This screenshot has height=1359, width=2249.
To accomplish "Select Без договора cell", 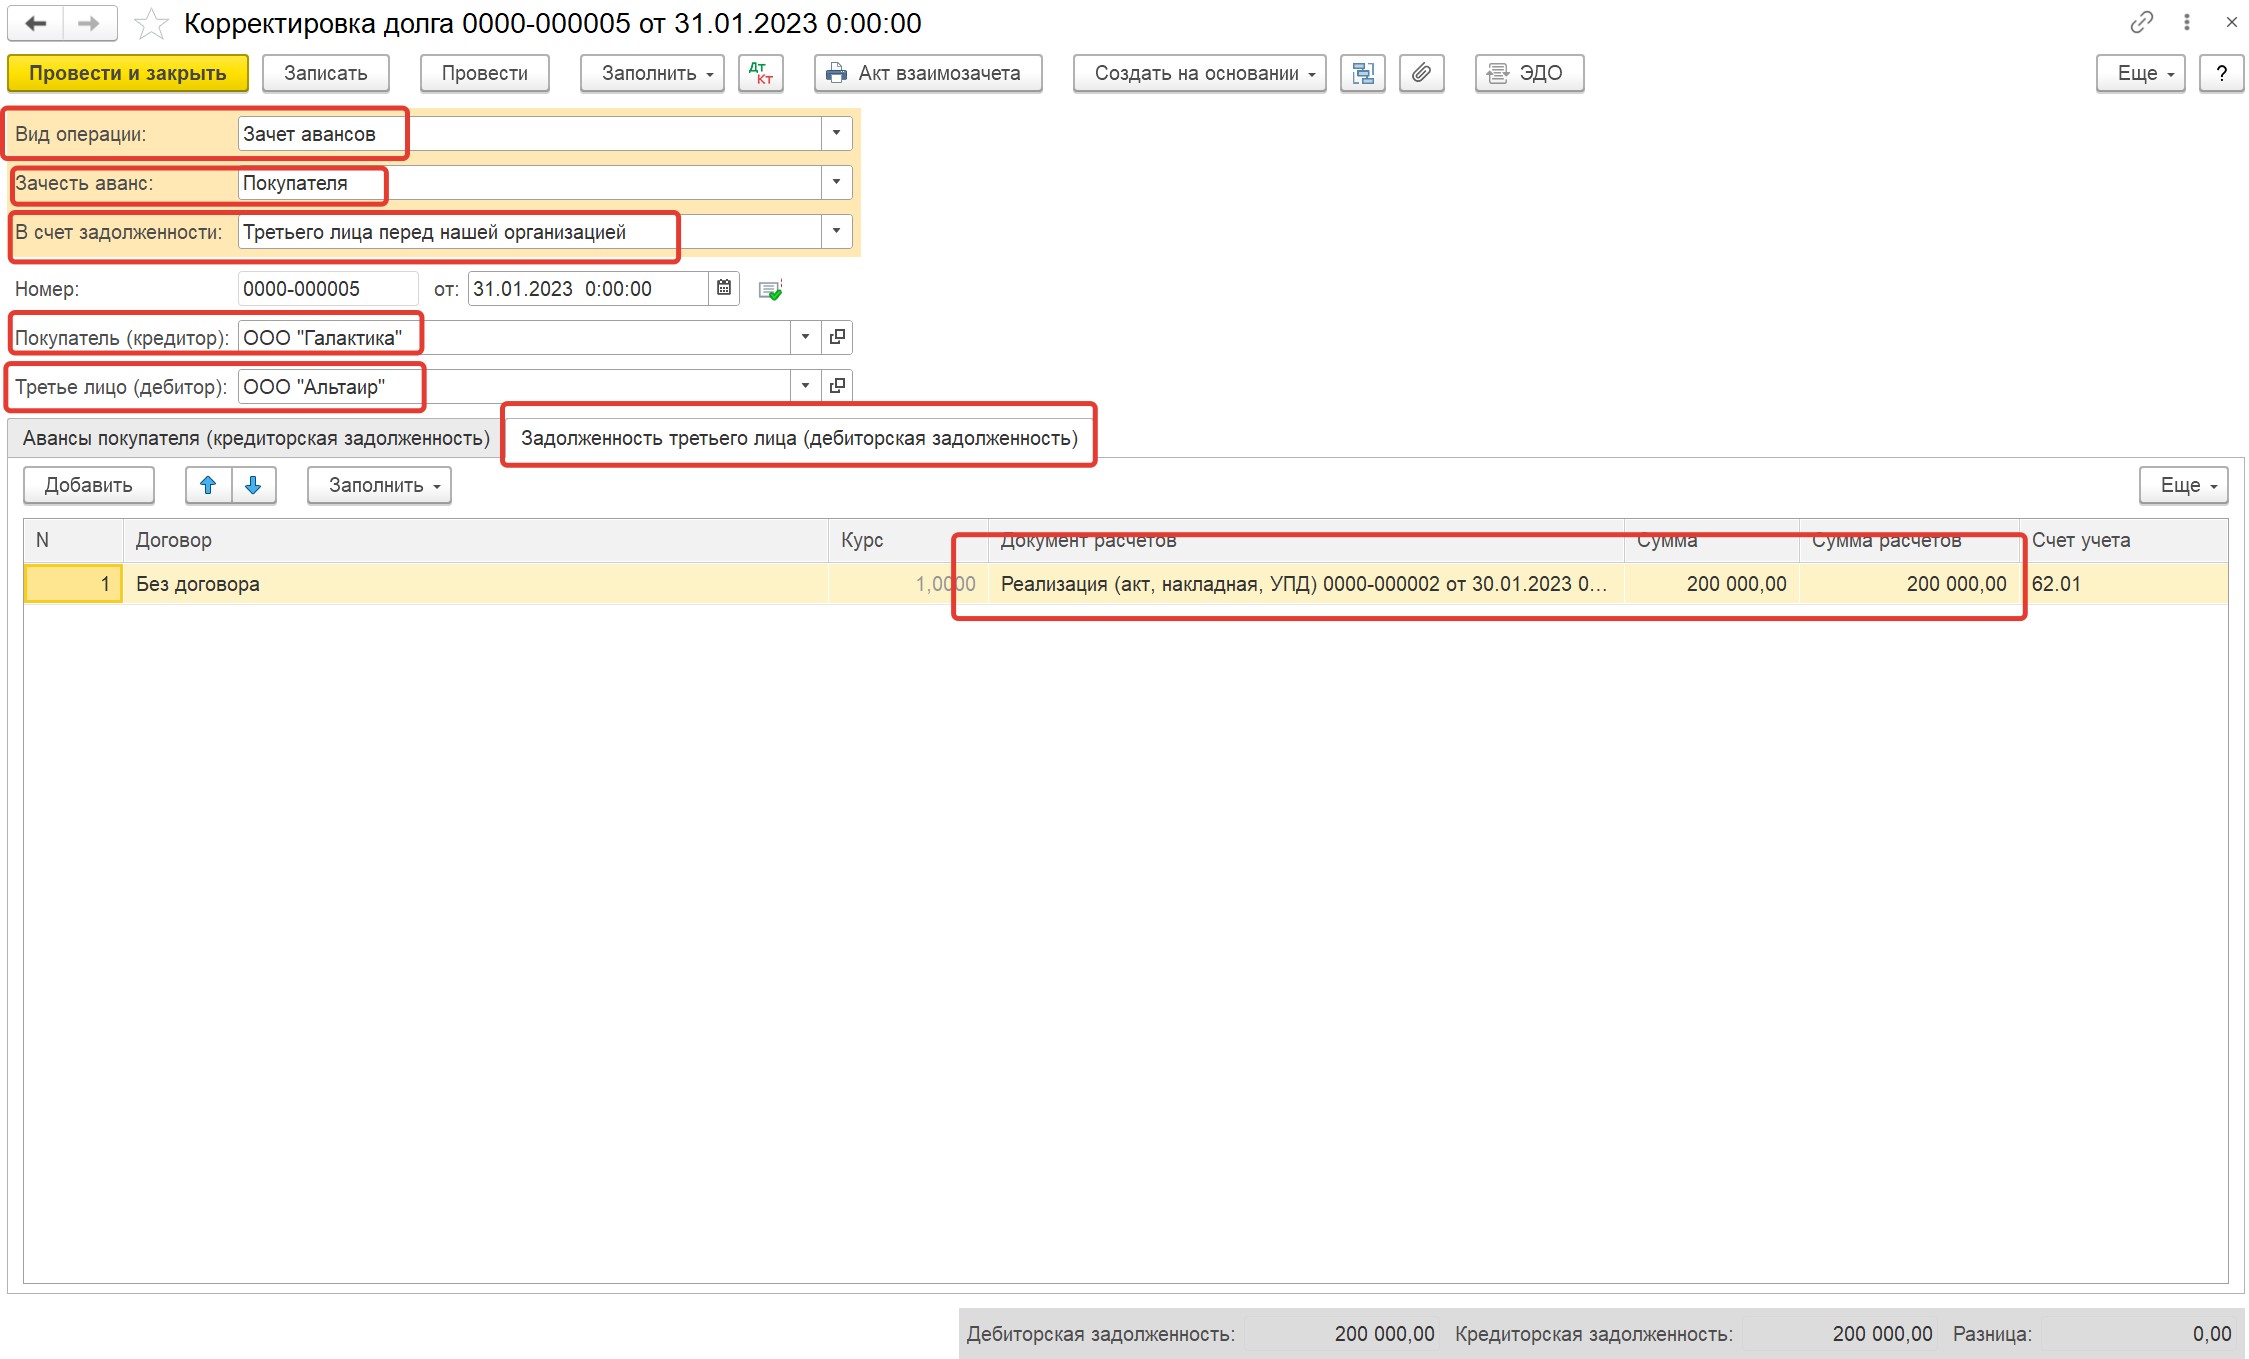I will tap(476, 584).
